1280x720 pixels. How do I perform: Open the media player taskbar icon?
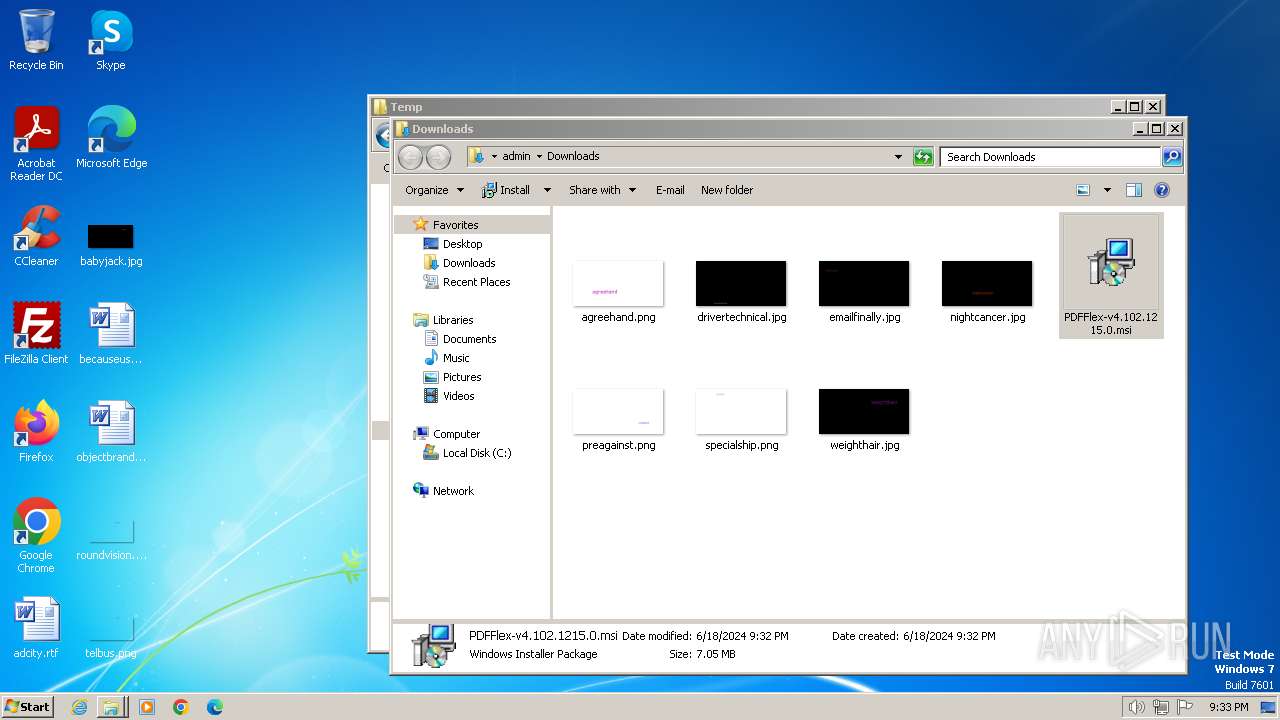pyautogui.click(x=147, y=707)
